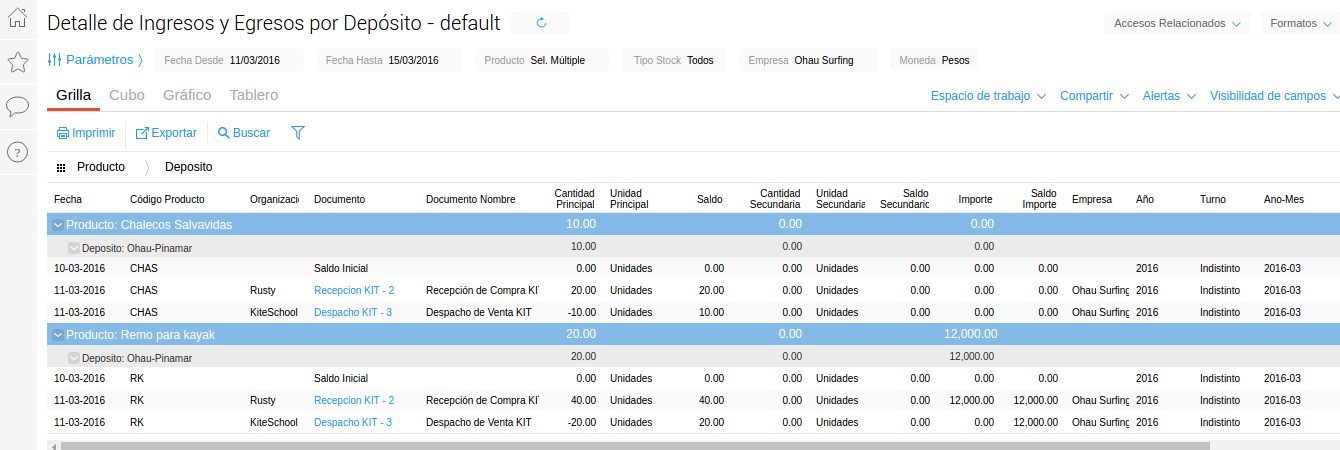Click the Exportar button
The width and height of the screenshot is (1340, 450).
(x=166, y=133)
